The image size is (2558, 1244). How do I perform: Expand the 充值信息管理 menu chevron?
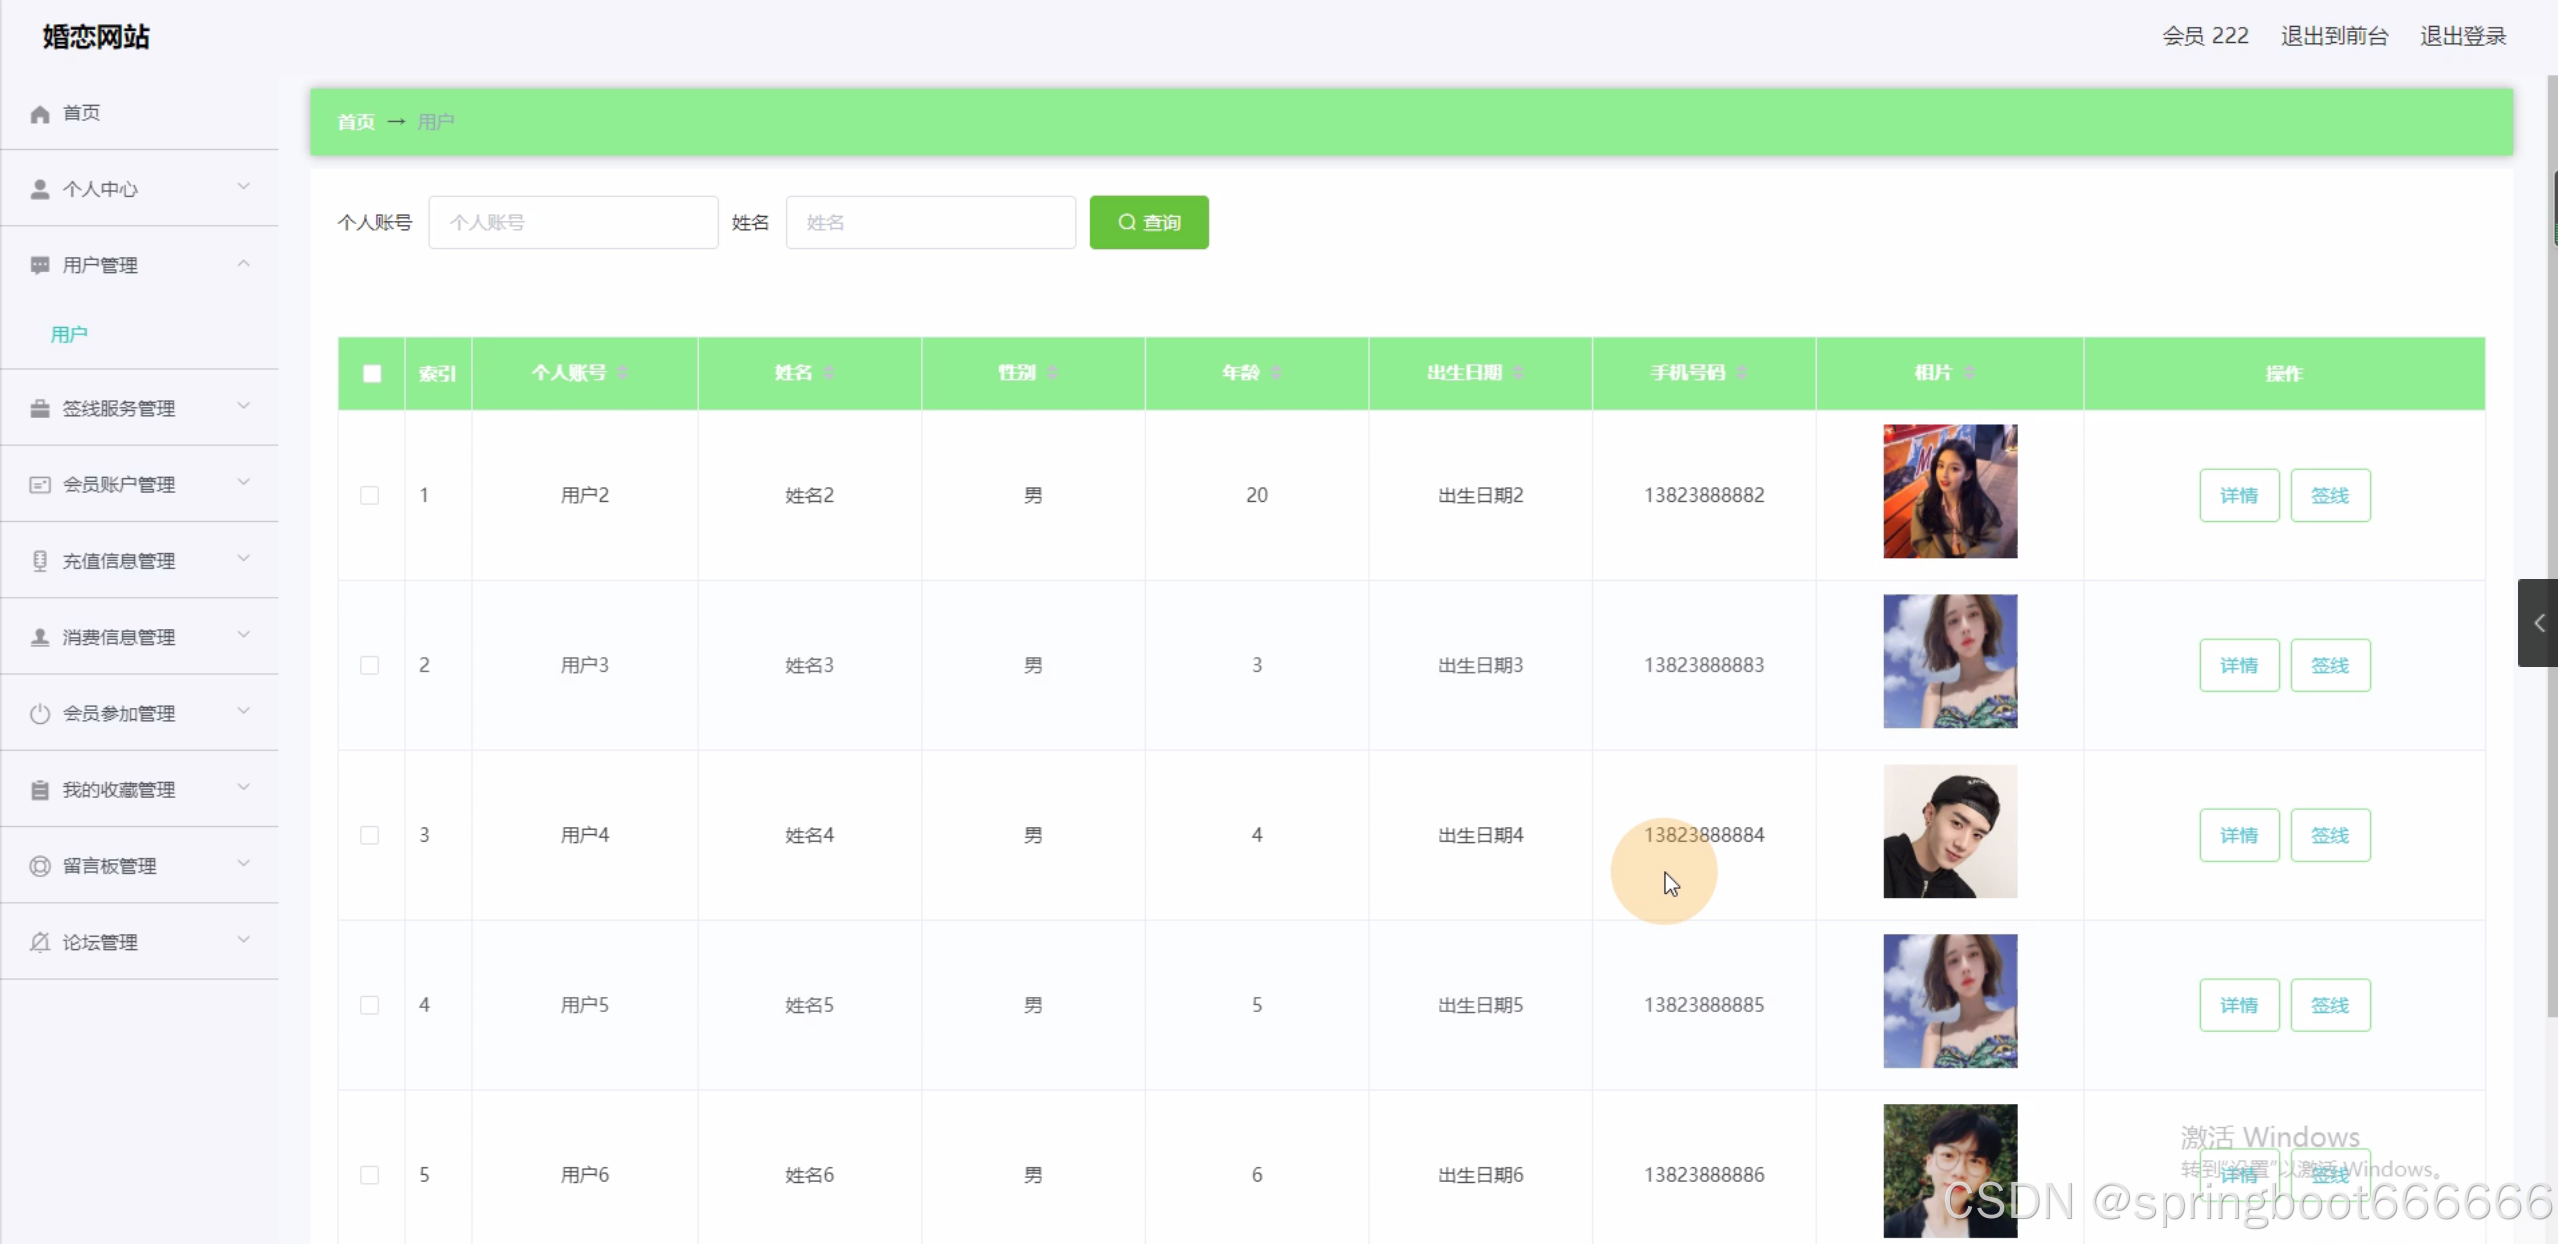click(x=243, y=558)
